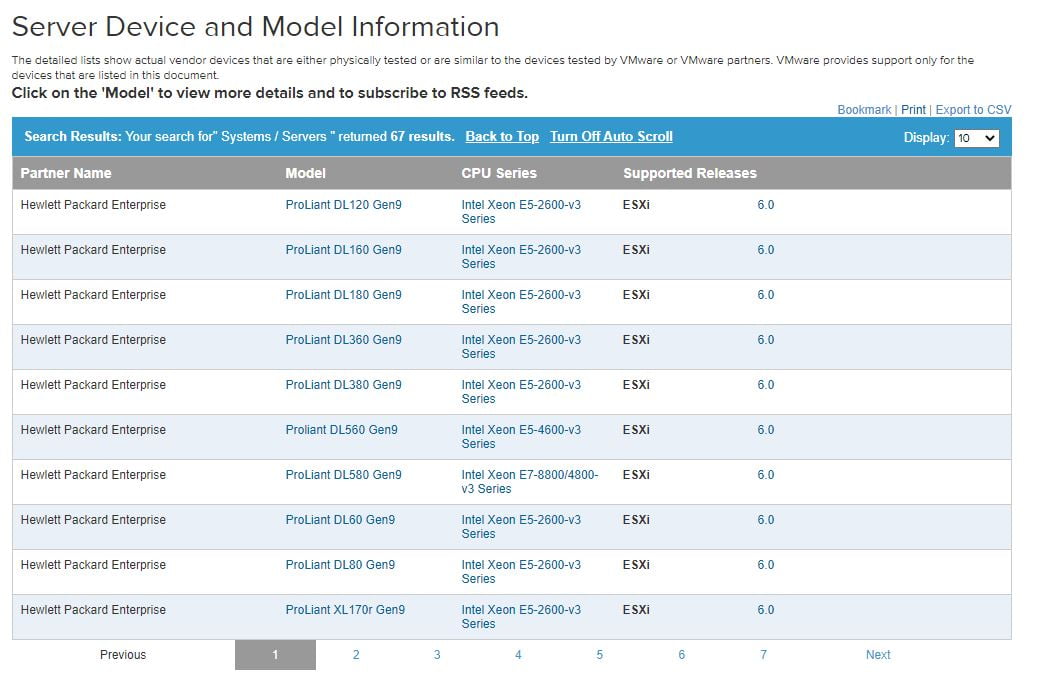Select the CPU series link for ProLiant DL380 Gen9
The image size is (1043, 689).
coord(521,392)
